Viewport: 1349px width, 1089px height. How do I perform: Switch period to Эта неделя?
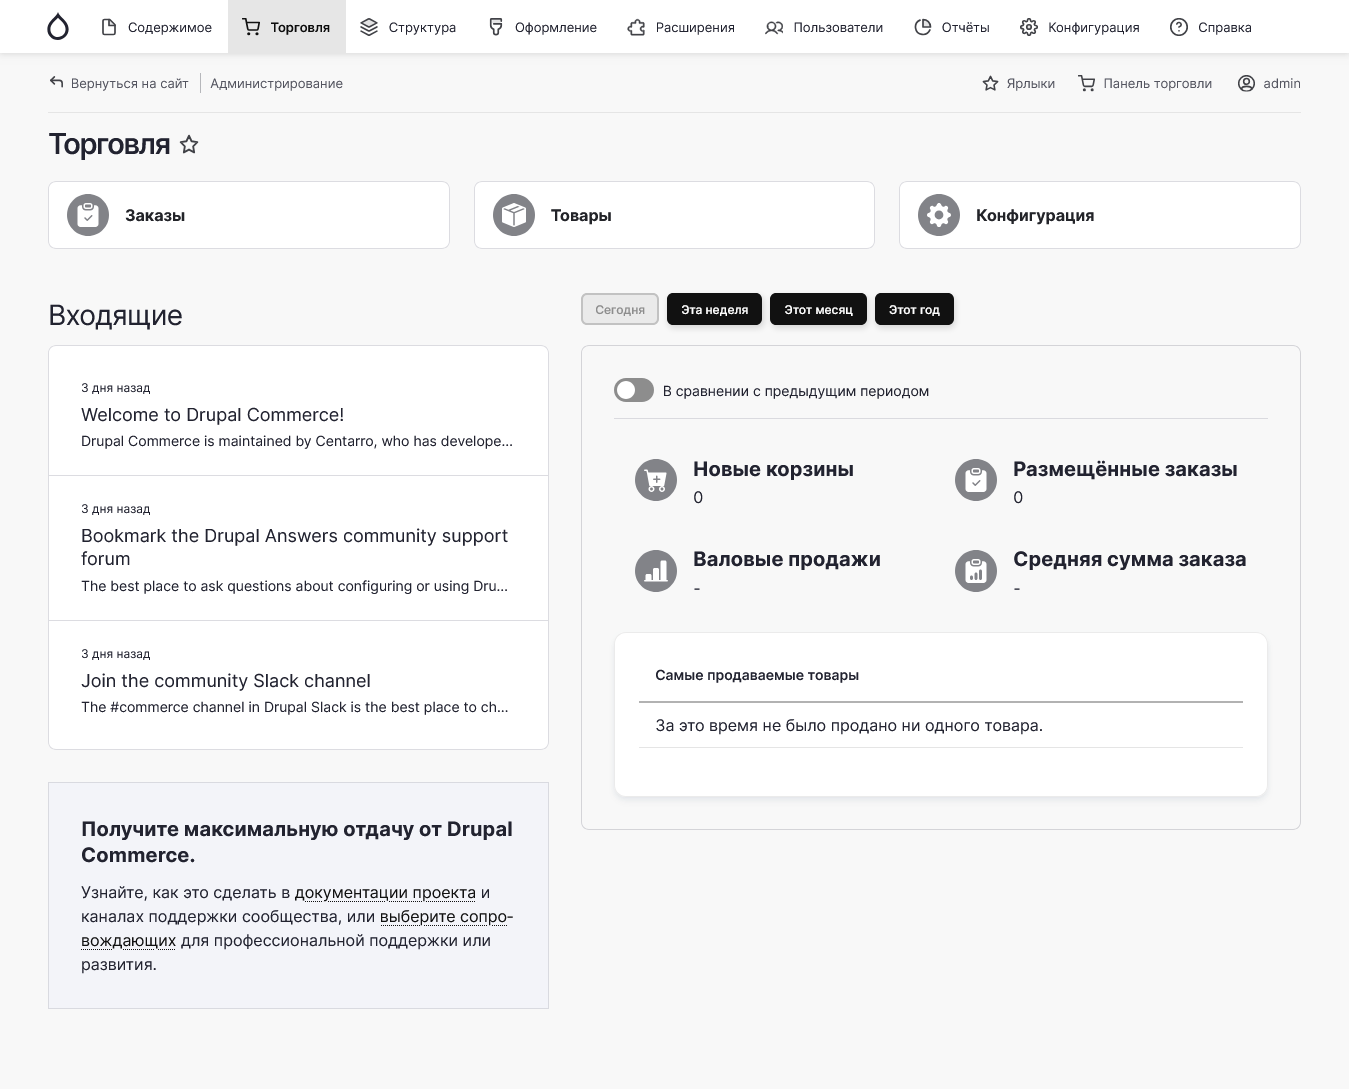(714, 310)
